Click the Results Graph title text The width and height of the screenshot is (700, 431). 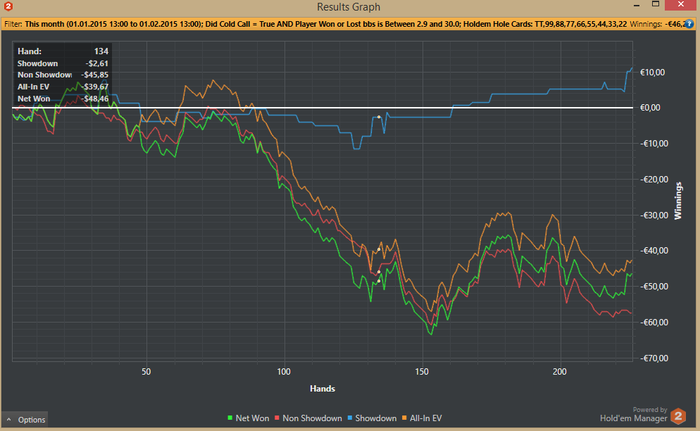349,7
